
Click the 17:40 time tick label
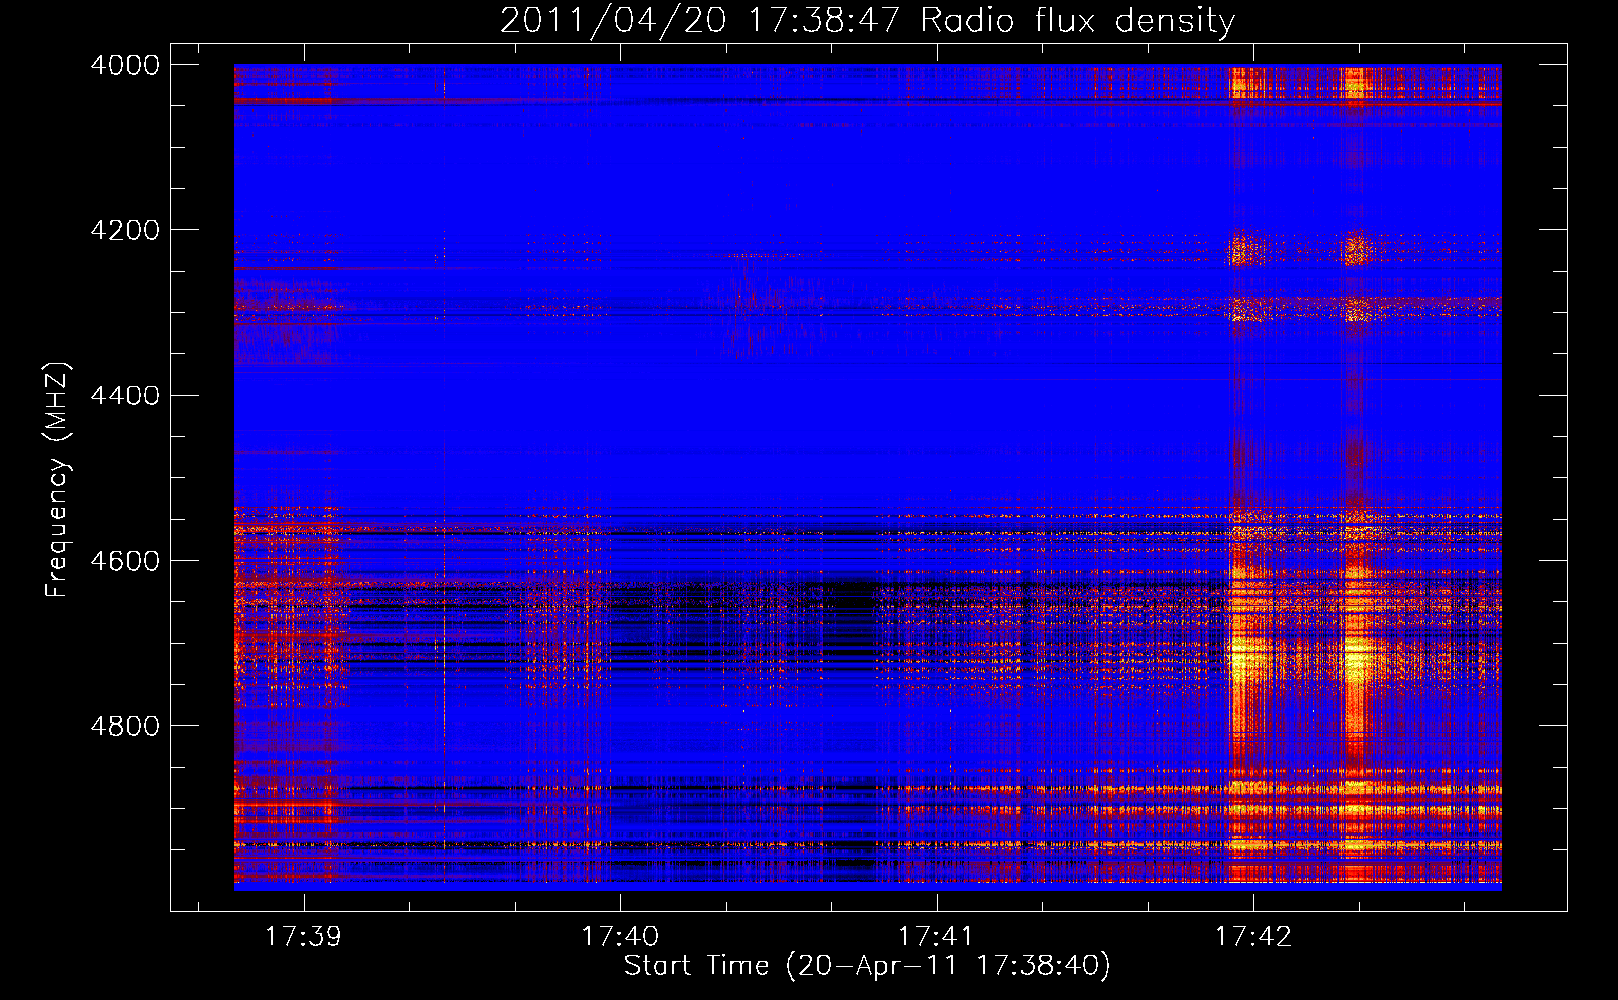(x=620, y=936)
